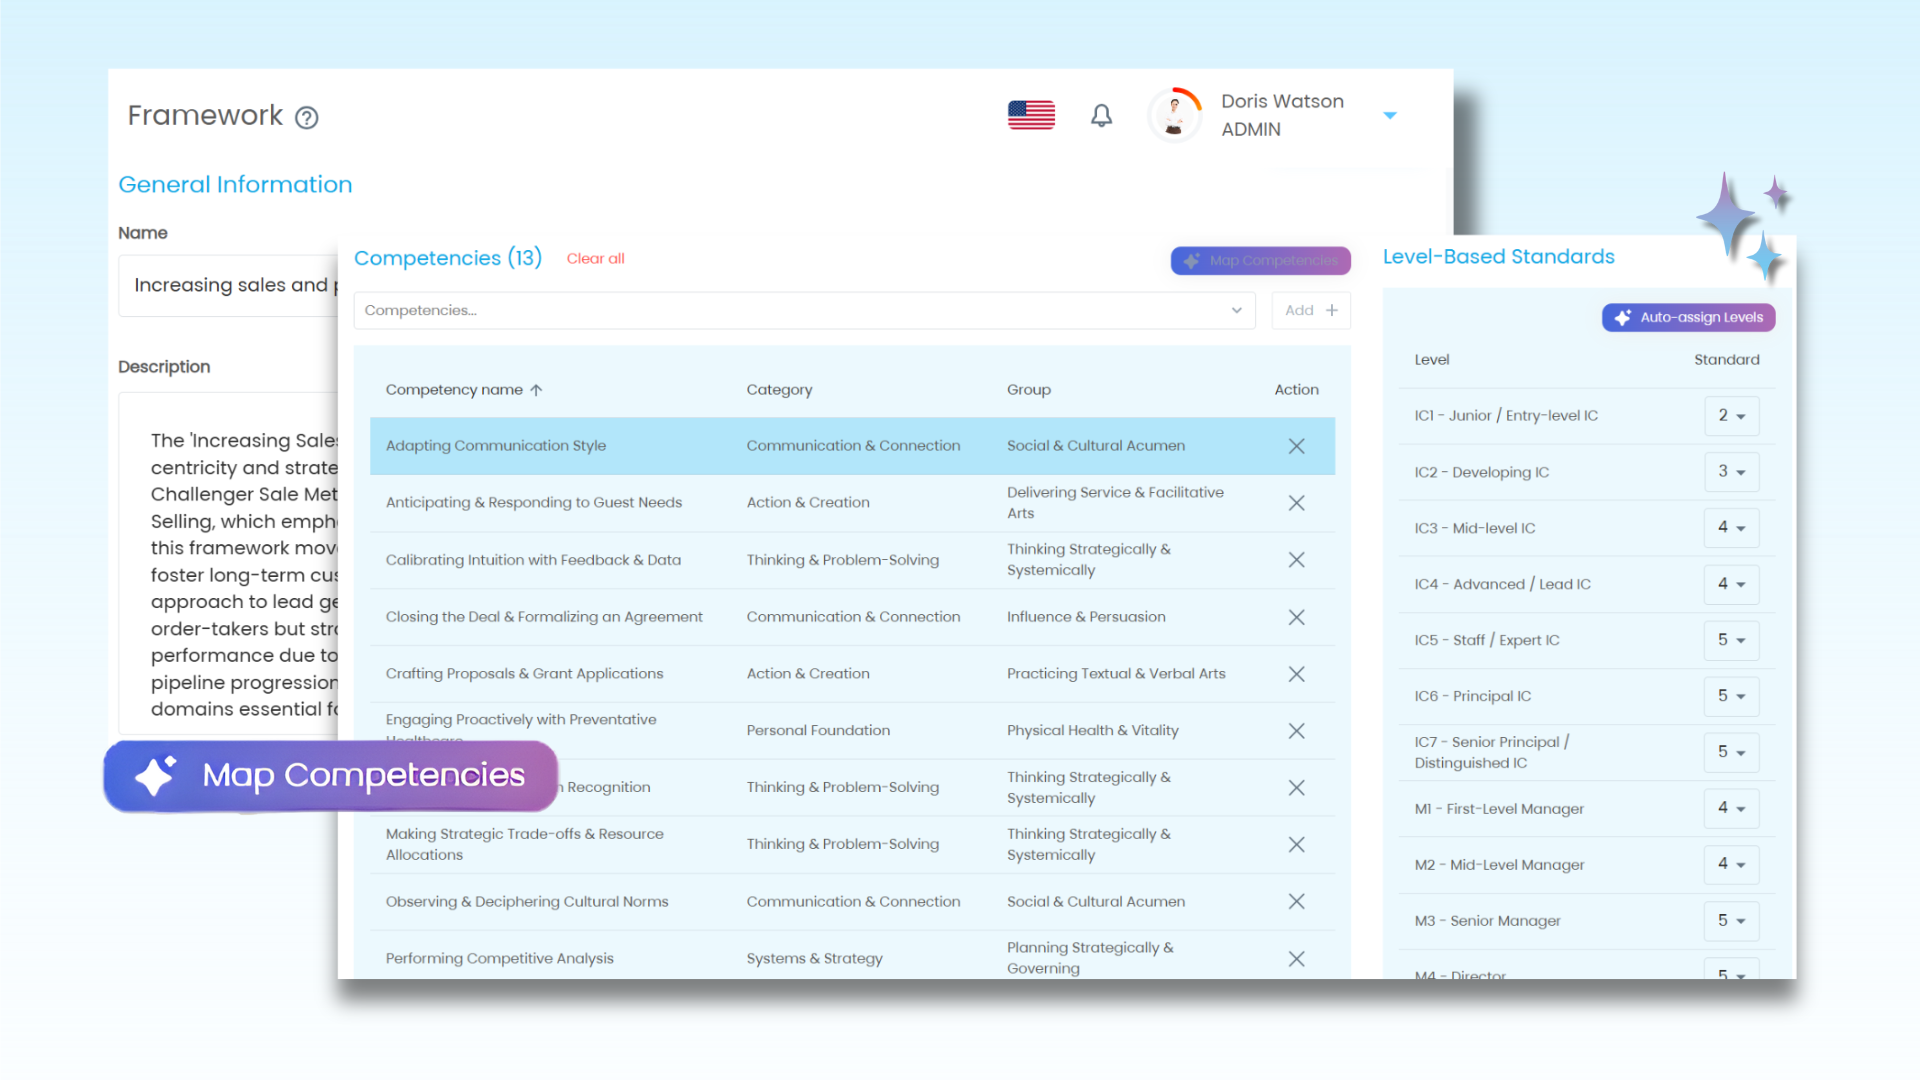1920x1080 pixels.
Task: Remove the Closing the Deal competency row
Action: (x=1296, y=617)
